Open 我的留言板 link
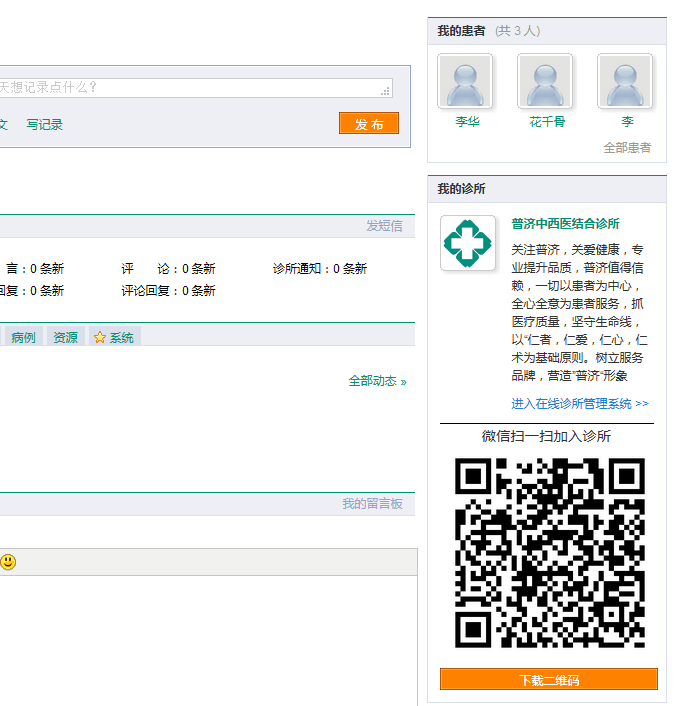Screen dimensions: 676x706 (x=372, y=503)
